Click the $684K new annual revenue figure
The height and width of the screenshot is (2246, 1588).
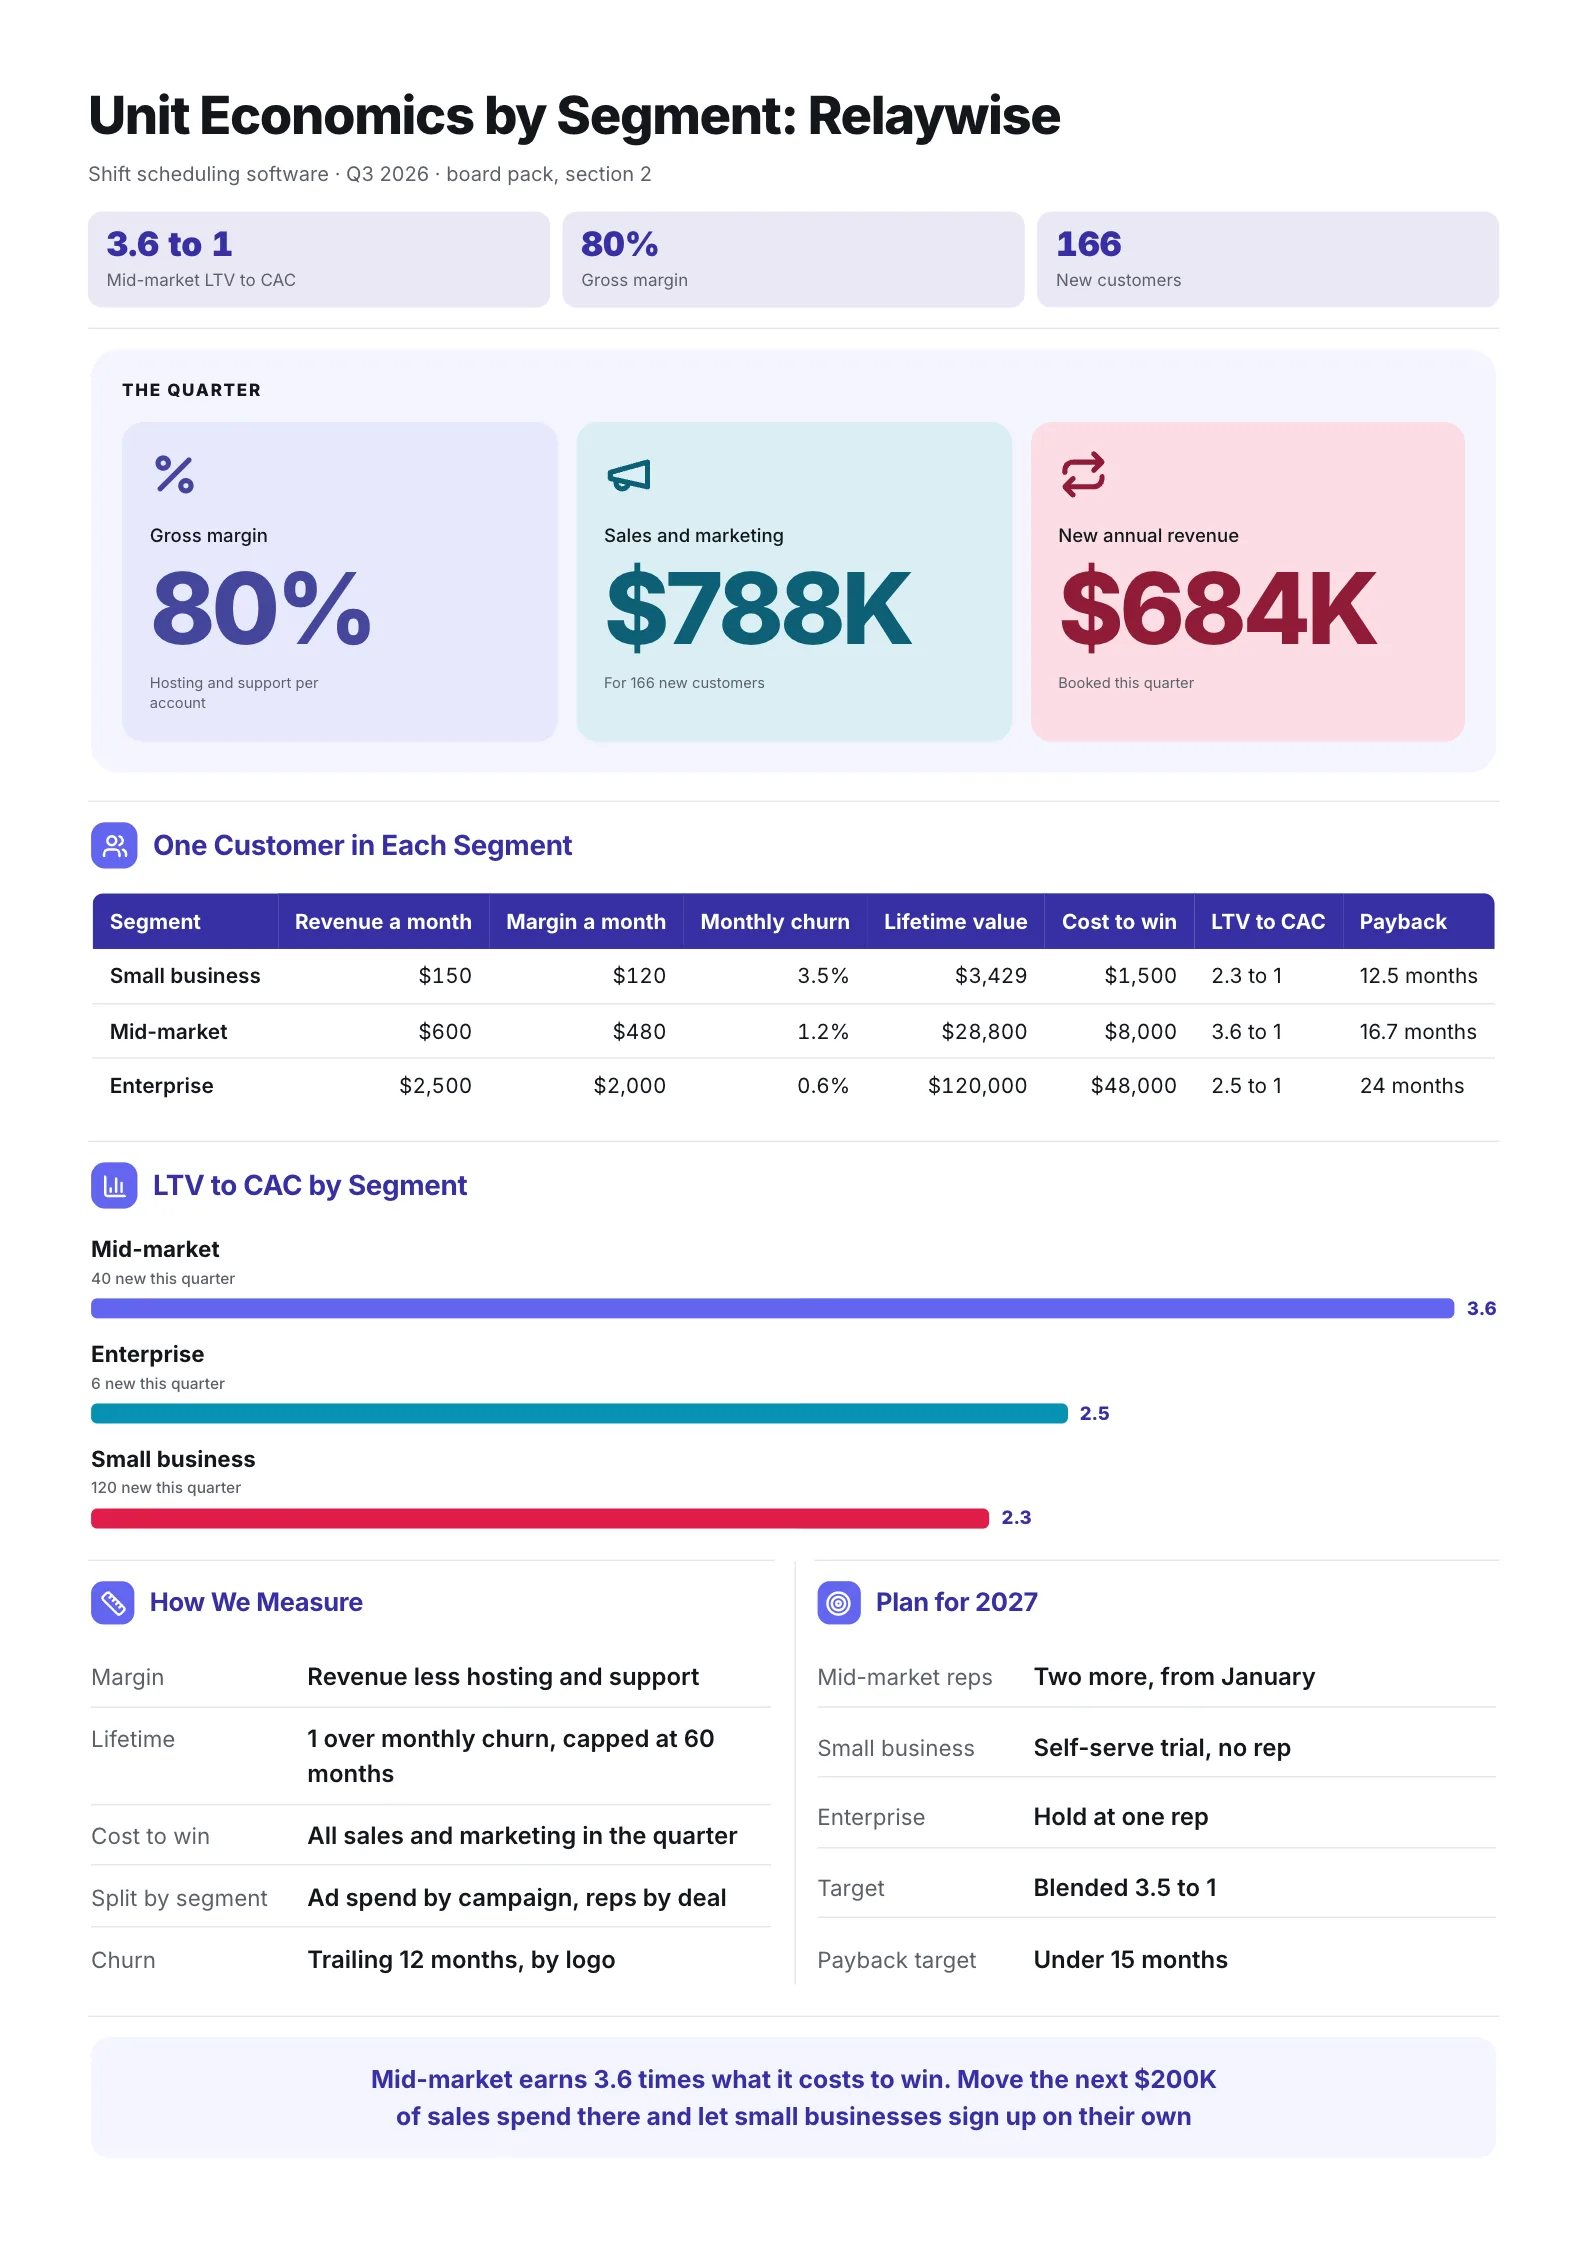pos(1218,608)
